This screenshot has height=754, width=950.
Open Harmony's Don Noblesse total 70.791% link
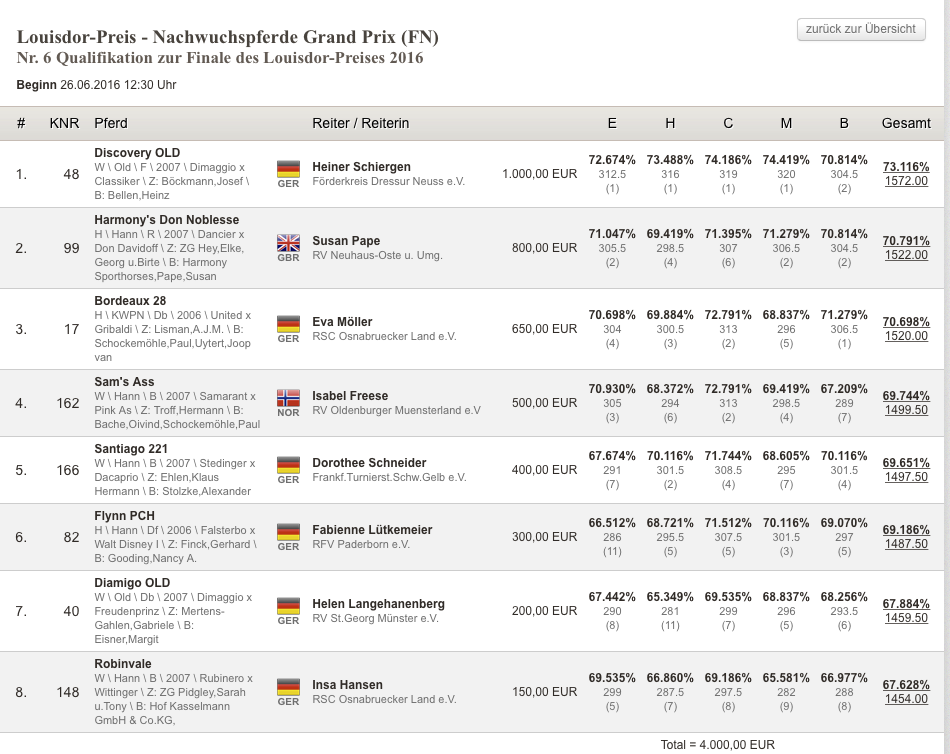tap(906, 241)
